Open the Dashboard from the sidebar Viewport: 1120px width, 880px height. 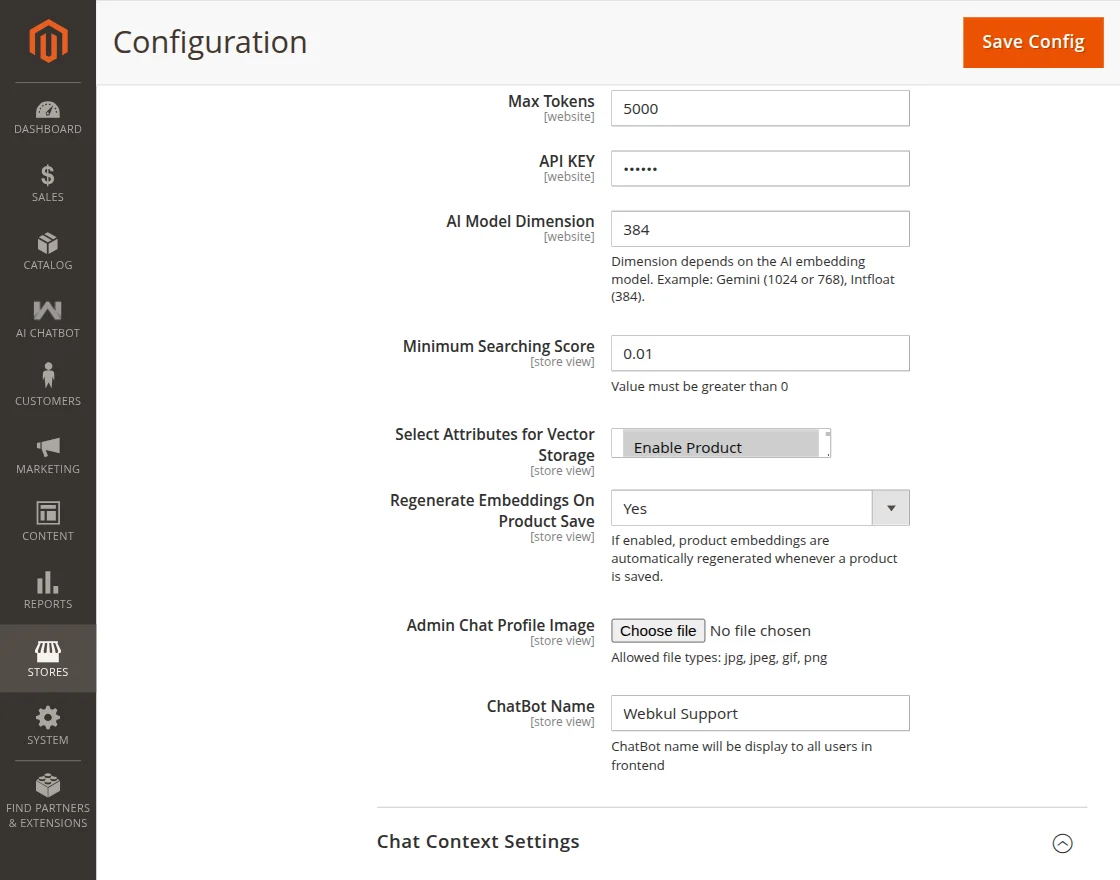(x=47, y=113)
